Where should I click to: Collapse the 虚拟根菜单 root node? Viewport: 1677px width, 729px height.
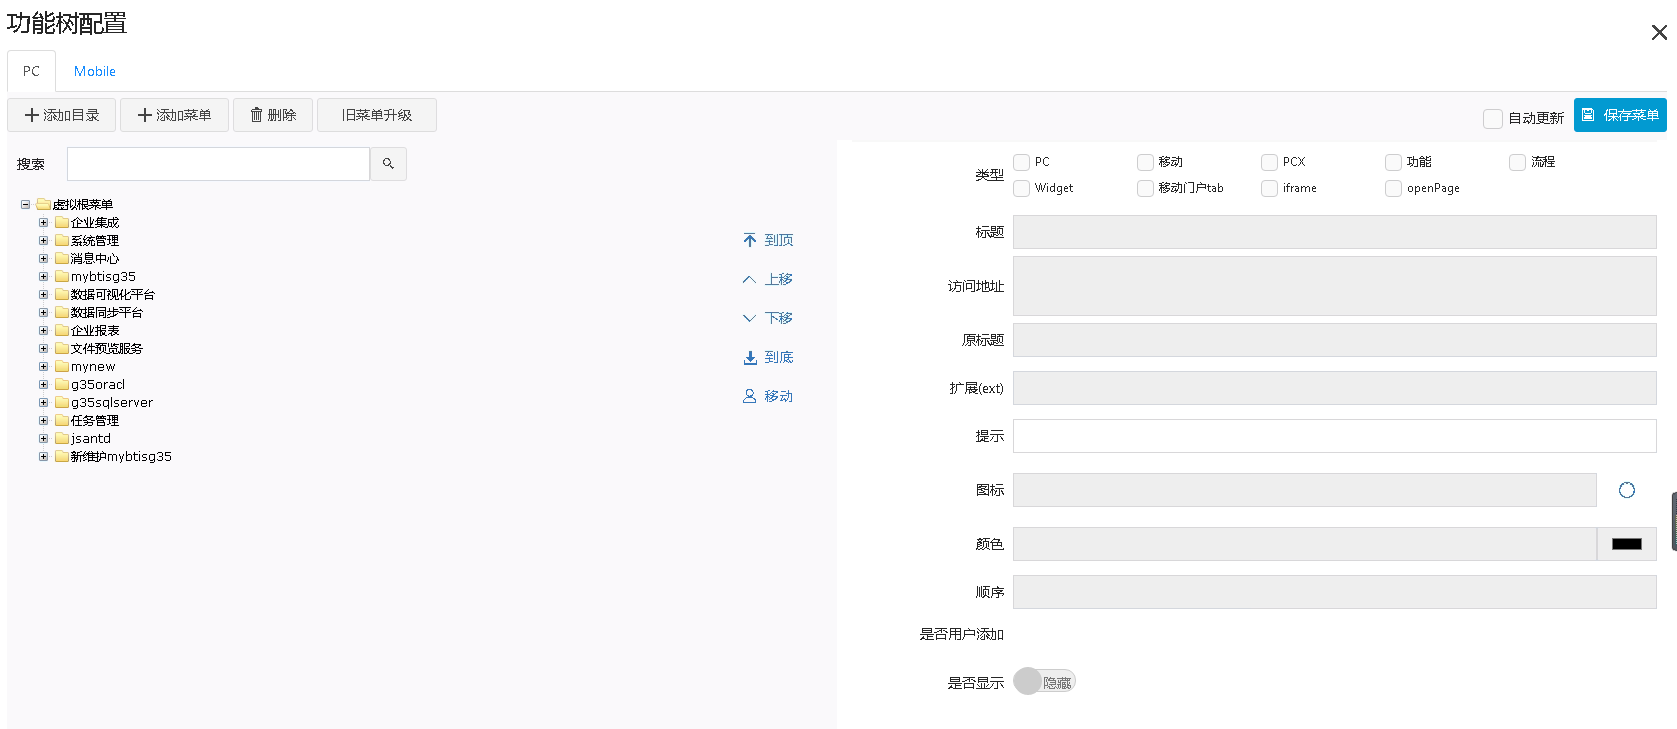coord(25,205)
